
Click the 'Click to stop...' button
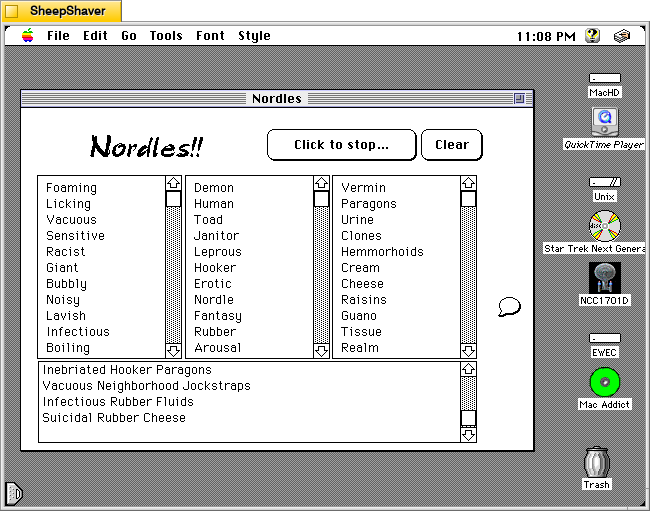point(342,145)
